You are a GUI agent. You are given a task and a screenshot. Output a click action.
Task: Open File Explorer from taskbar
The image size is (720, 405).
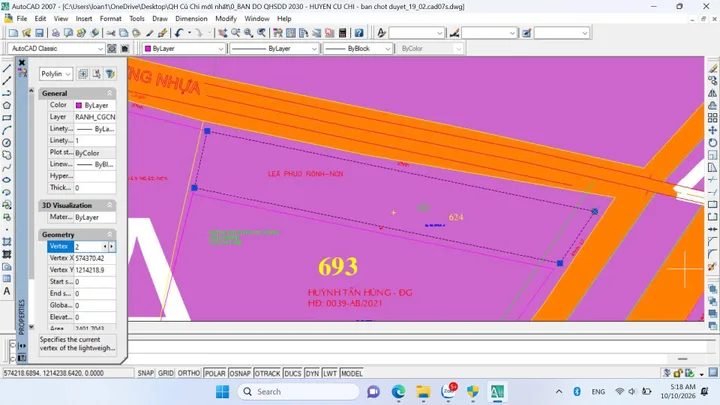click(x=423, y=392)
